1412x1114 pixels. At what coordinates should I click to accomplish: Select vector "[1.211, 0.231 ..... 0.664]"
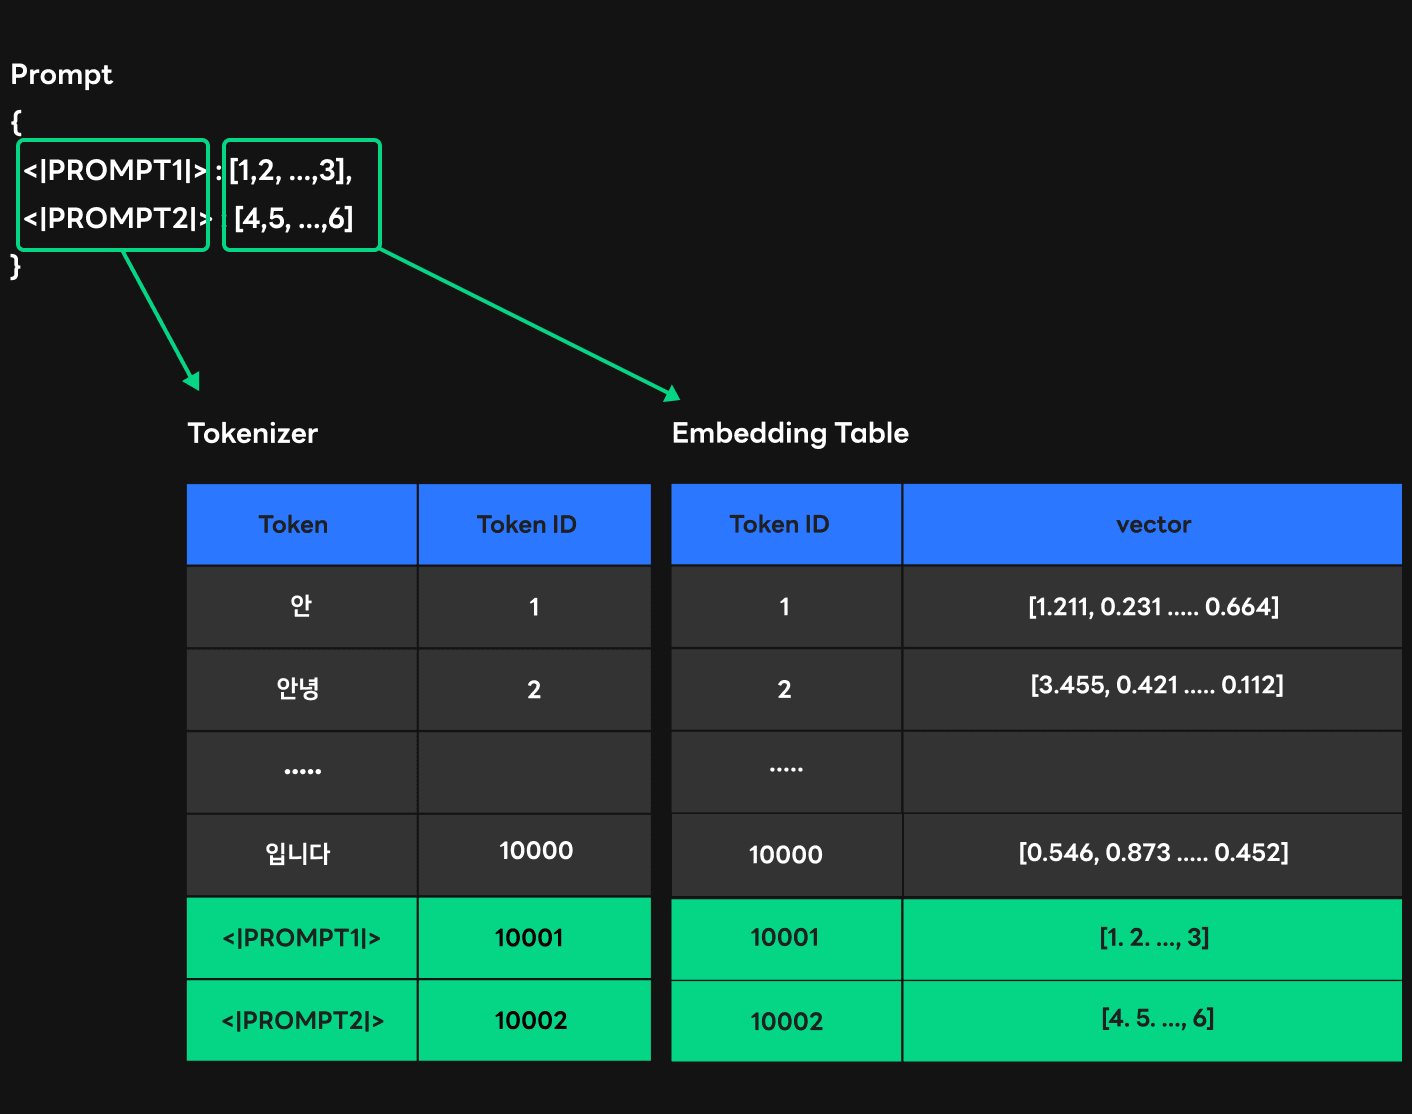1152,607
